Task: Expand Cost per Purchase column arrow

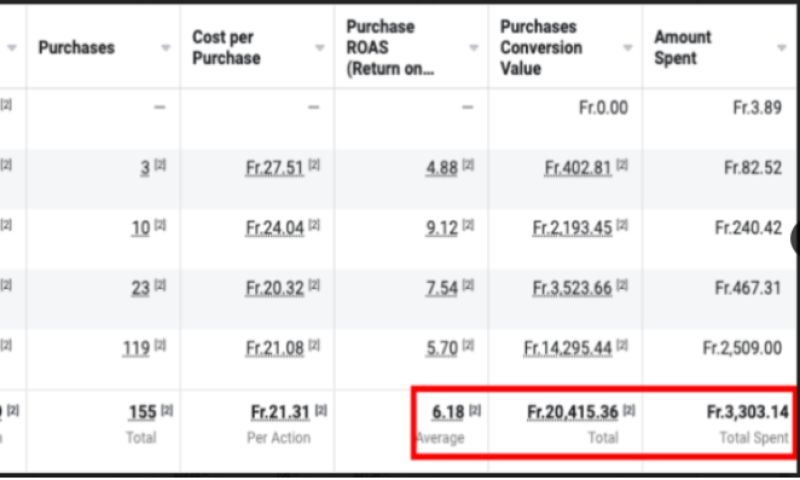Action: pyautogui.click(x=320, y=48)
